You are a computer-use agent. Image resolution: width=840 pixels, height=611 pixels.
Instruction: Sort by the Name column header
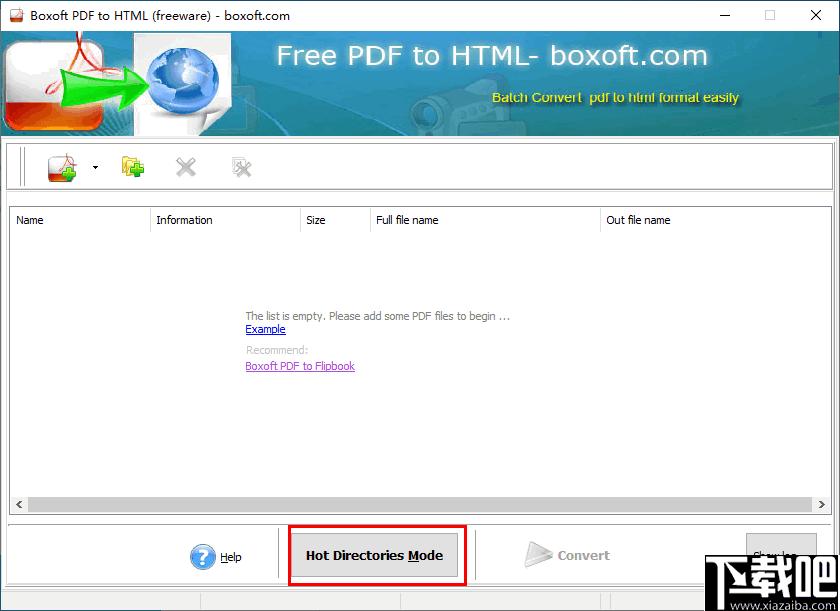coord(80,220)
